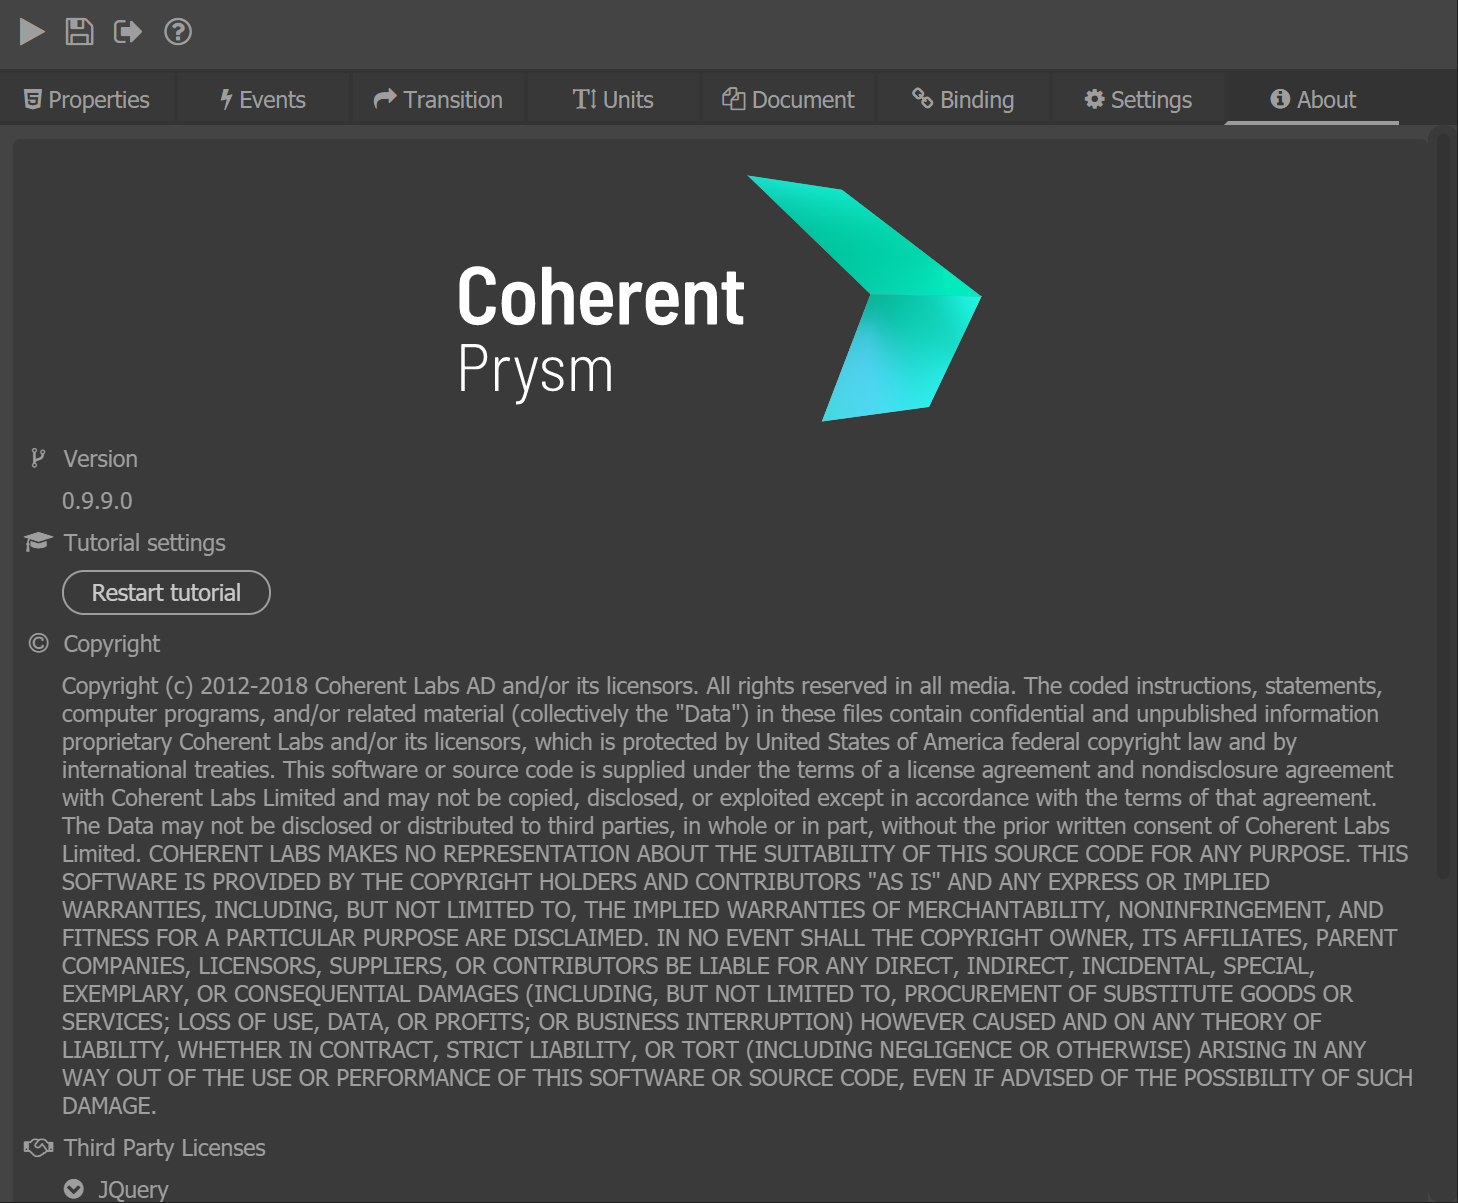
Task: Click the Tutorial settings graduation cap icon
Action: click(x=38, y=542)
